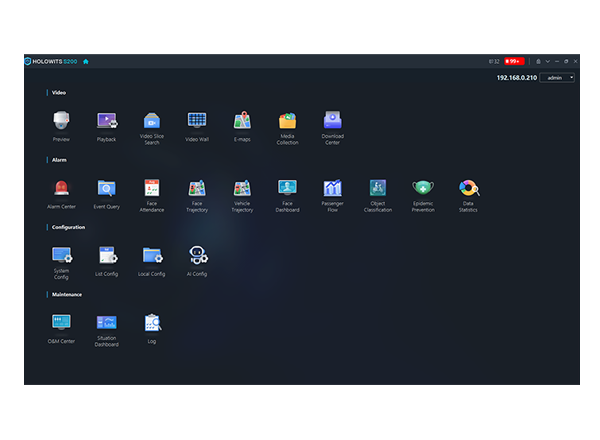Open the Event Query module

coord(106,188)
